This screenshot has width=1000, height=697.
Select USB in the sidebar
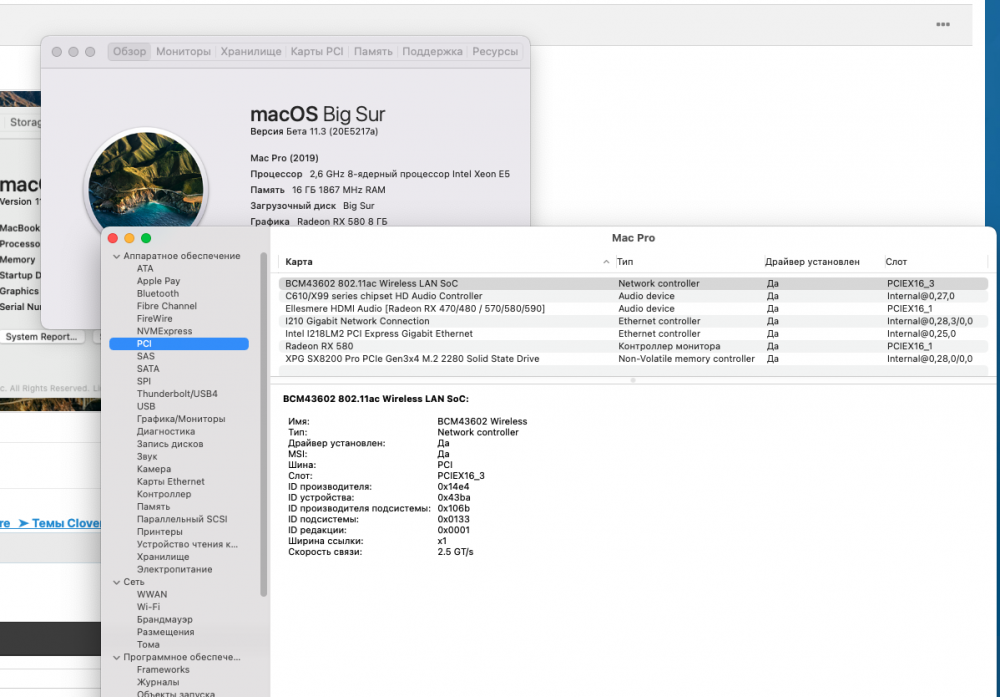click(145, 406)
